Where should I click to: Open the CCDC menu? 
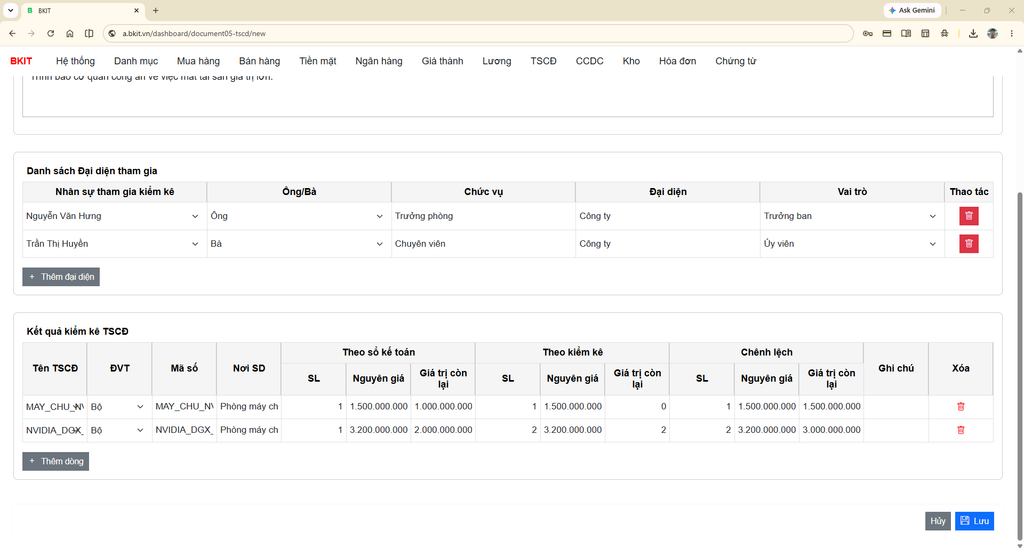pyautogui.click(x=589, y=61)
